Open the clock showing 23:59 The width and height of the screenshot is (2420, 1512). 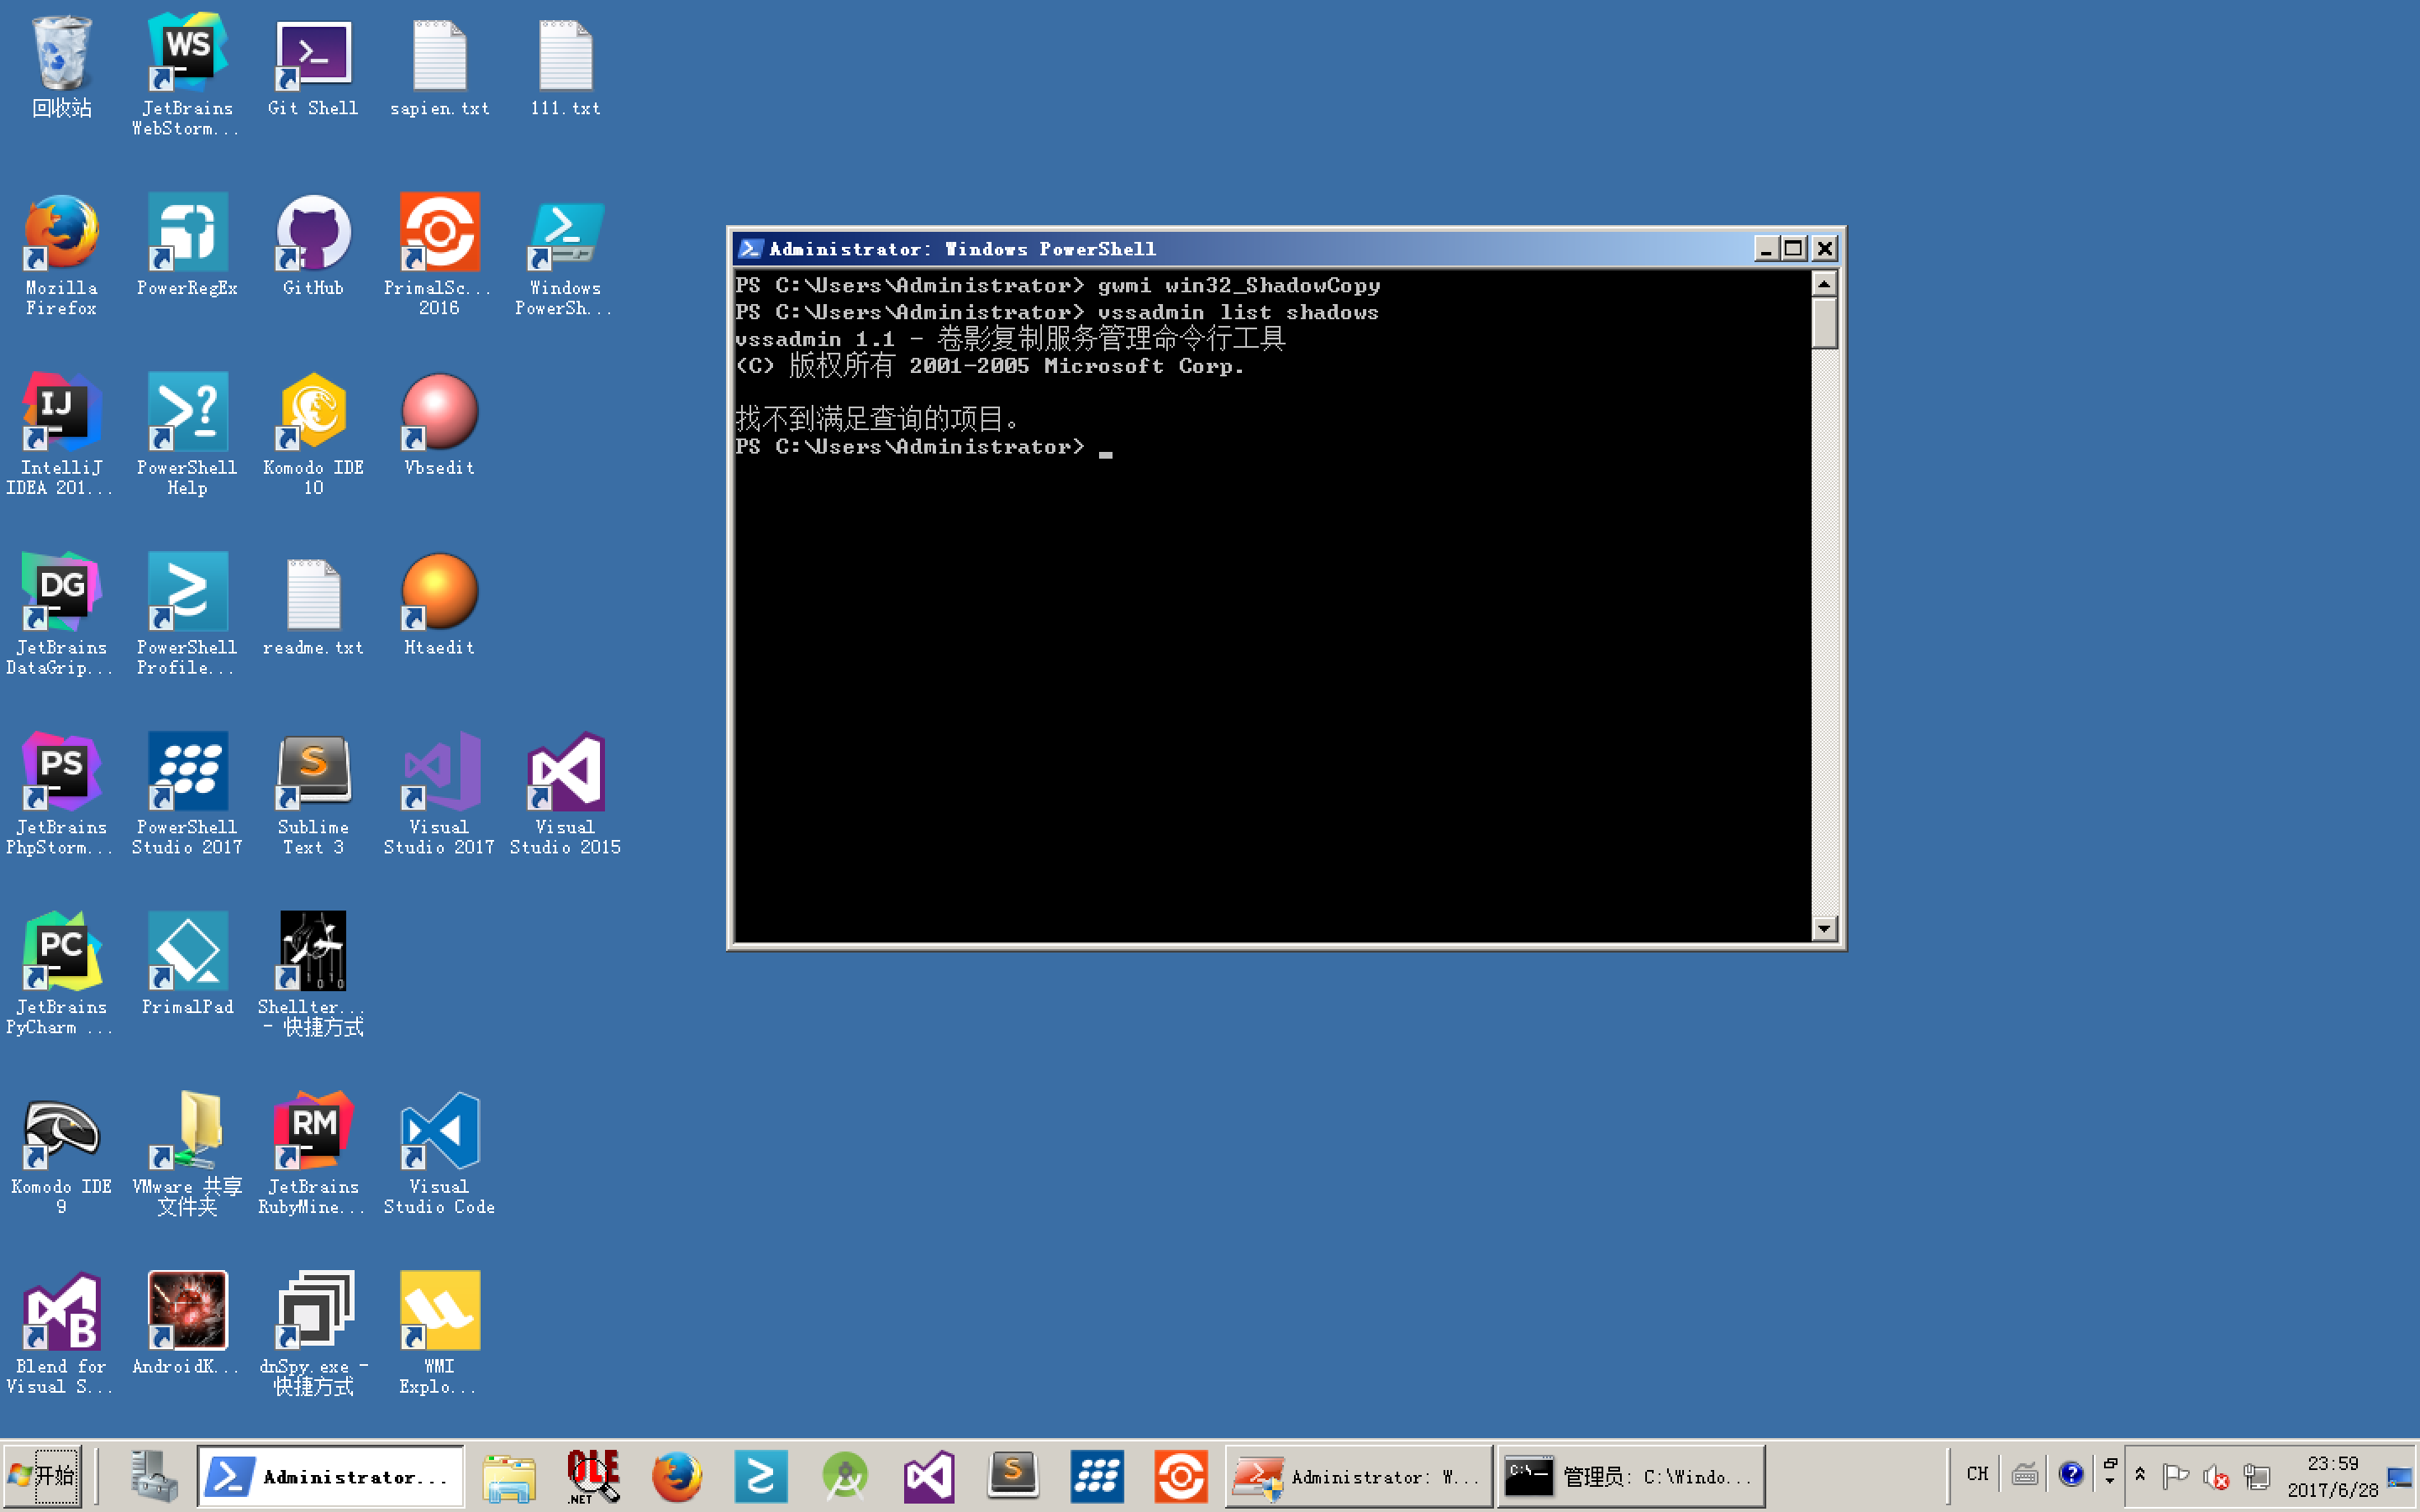point(2333,1476)
